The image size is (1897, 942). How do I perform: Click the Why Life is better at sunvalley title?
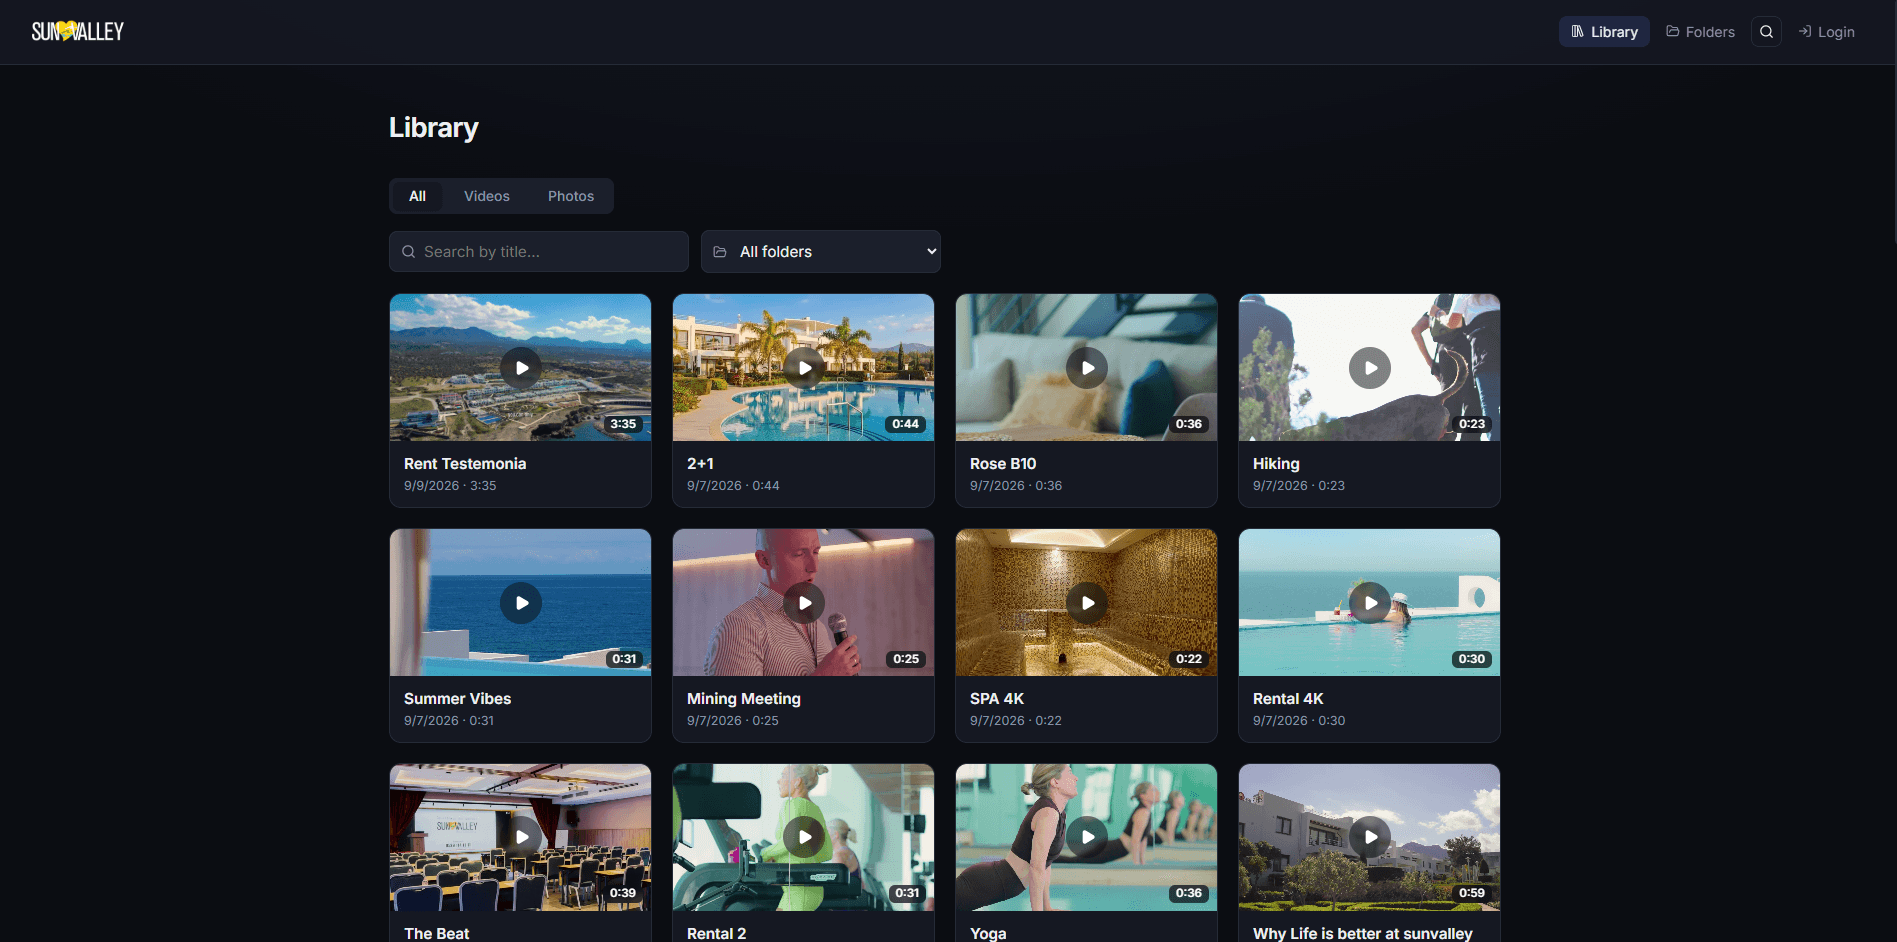(1363, 933)
